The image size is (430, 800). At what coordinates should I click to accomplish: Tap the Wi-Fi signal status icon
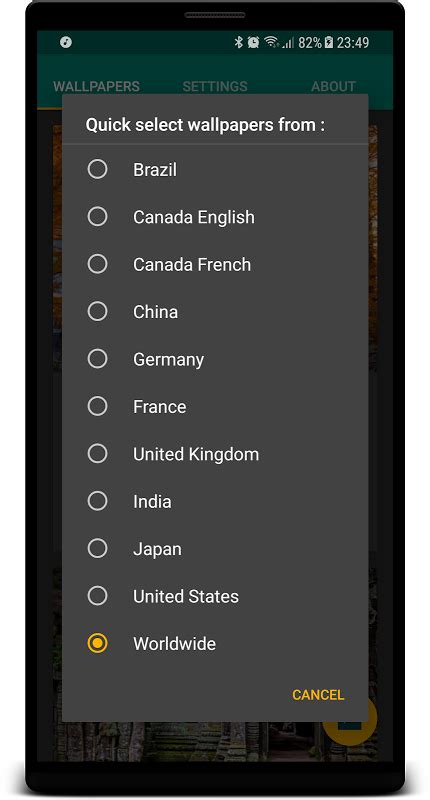point(271,42)
